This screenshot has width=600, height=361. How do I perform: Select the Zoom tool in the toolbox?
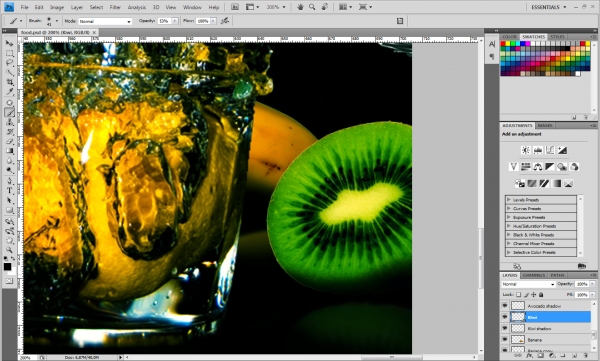(9, 250)
